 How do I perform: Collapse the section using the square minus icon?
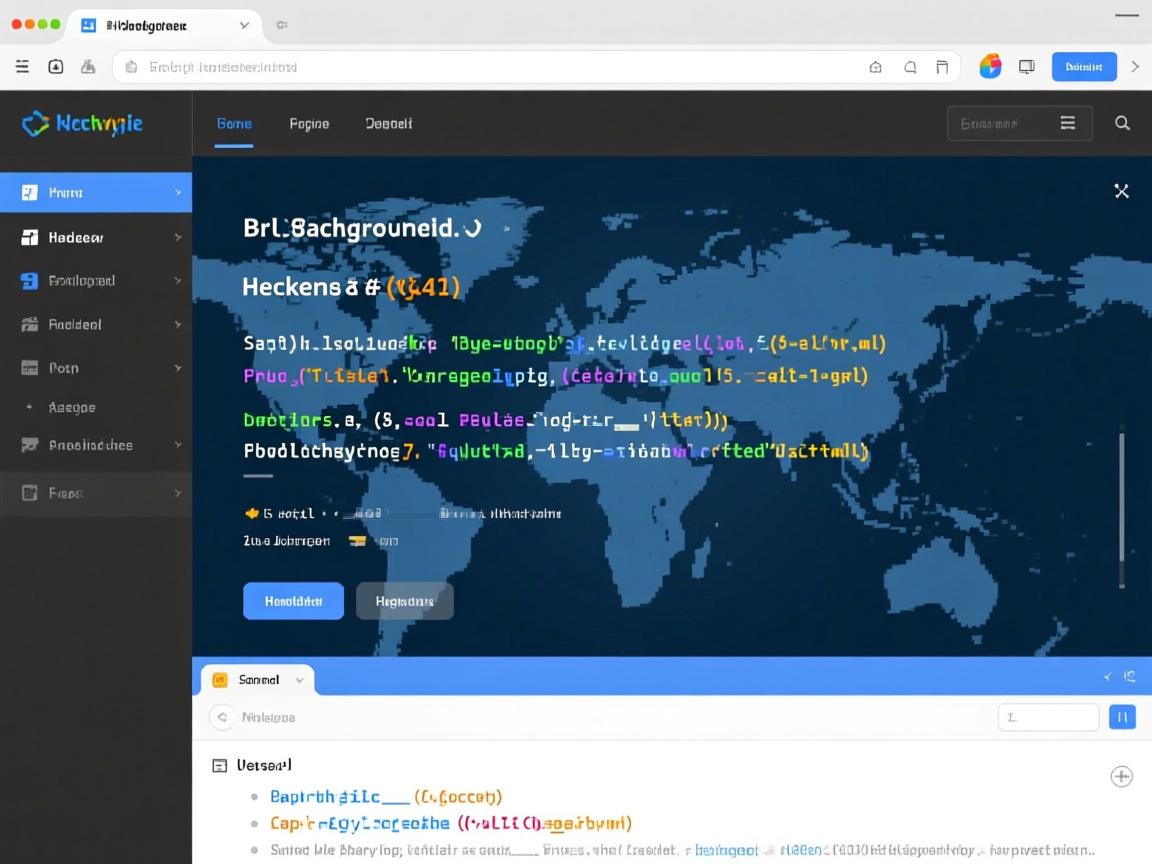220,766
